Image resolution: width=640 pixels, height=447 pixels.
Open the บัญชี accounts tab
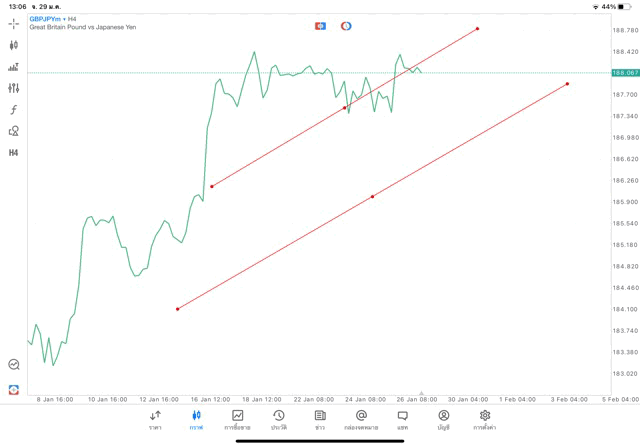click(x=443, y=420)
